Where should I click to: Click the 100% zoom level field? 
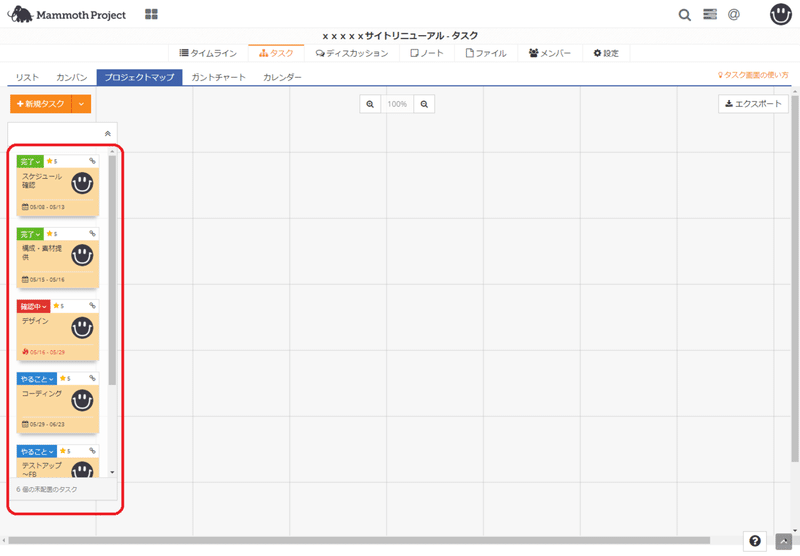(x=397, y=104)
